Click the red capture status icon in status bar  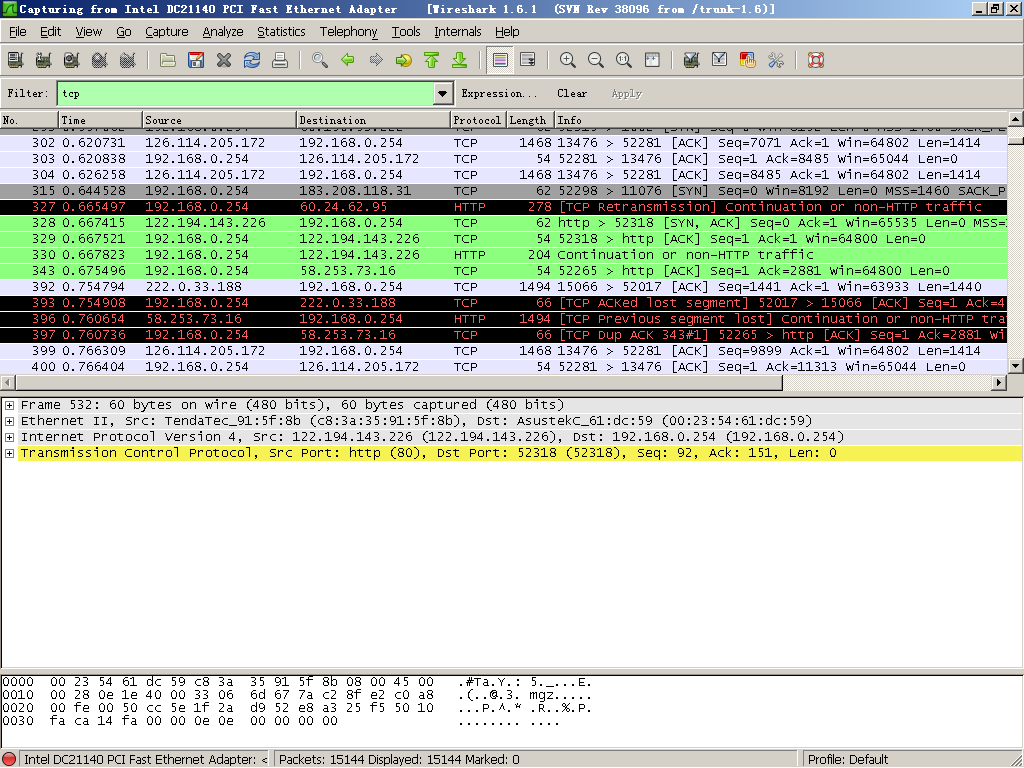(8, 759)
